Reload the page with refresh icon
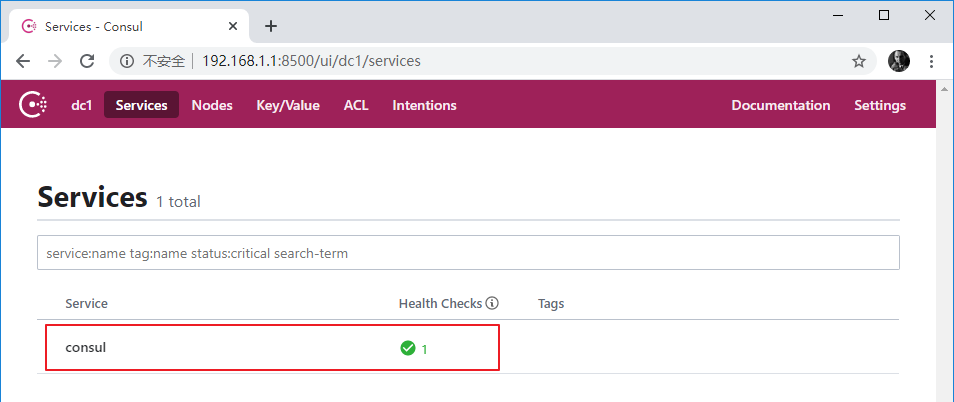This screenshot has height=402, width=954. pyautogui.click(x=88, y=61)
